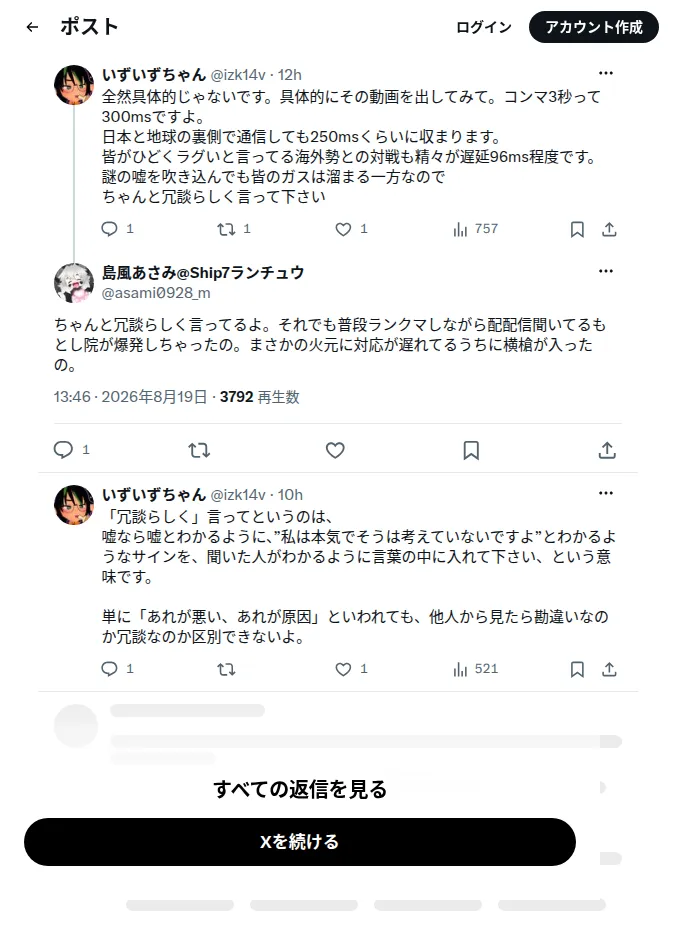Click the アカウント作成 button
Viewport: 675px width, 926px height.
click(594, 27)
